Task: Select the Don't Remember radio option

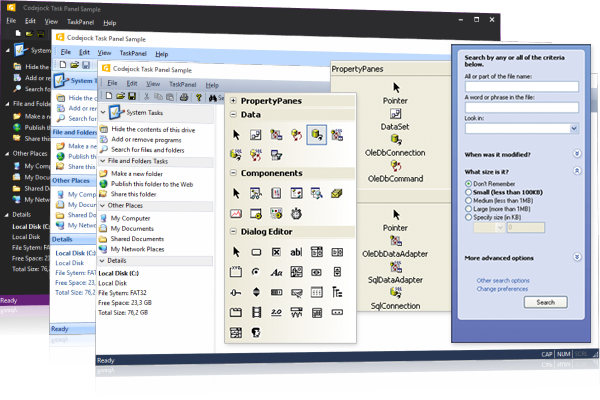Action: click(x=469, y=183)
